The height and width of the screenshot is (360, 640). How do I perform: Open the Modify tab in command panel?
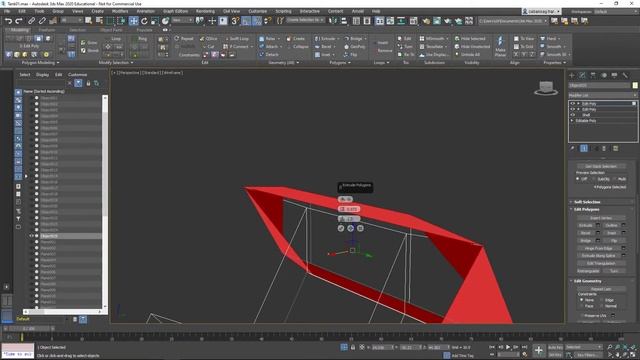582,76
